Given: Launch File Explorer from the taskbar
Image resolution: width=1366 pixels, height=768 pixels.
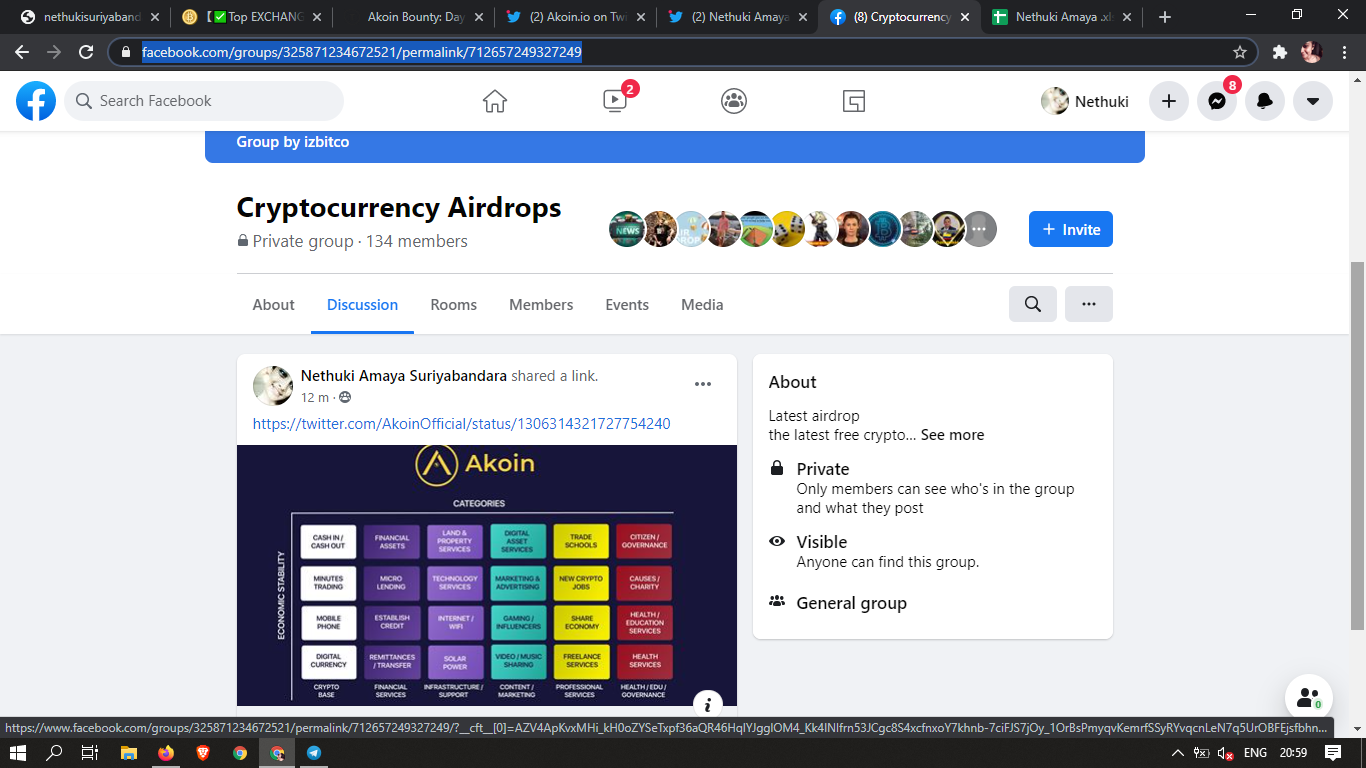Looking at the screenshot, I should point(129,753).
